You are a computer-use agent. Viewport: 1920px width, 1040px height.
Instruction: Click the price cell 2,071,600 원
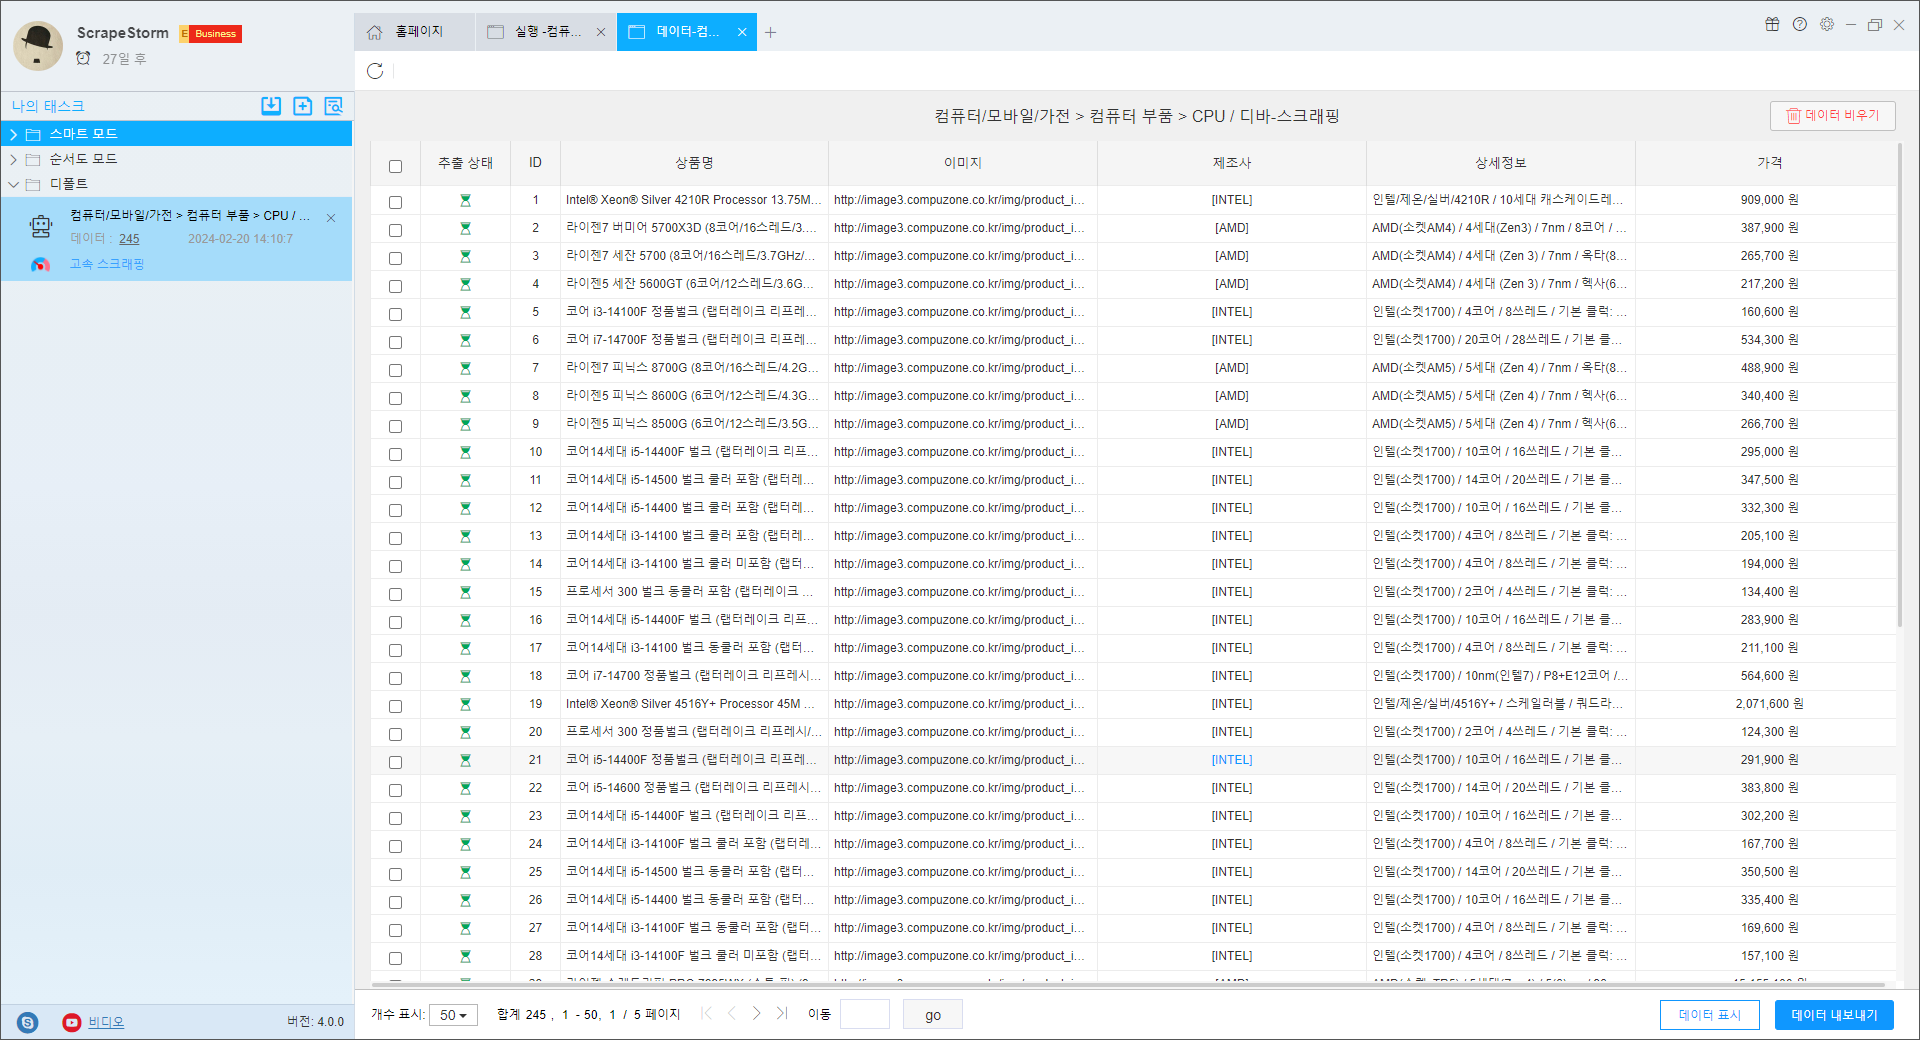tap(1769, 704)
